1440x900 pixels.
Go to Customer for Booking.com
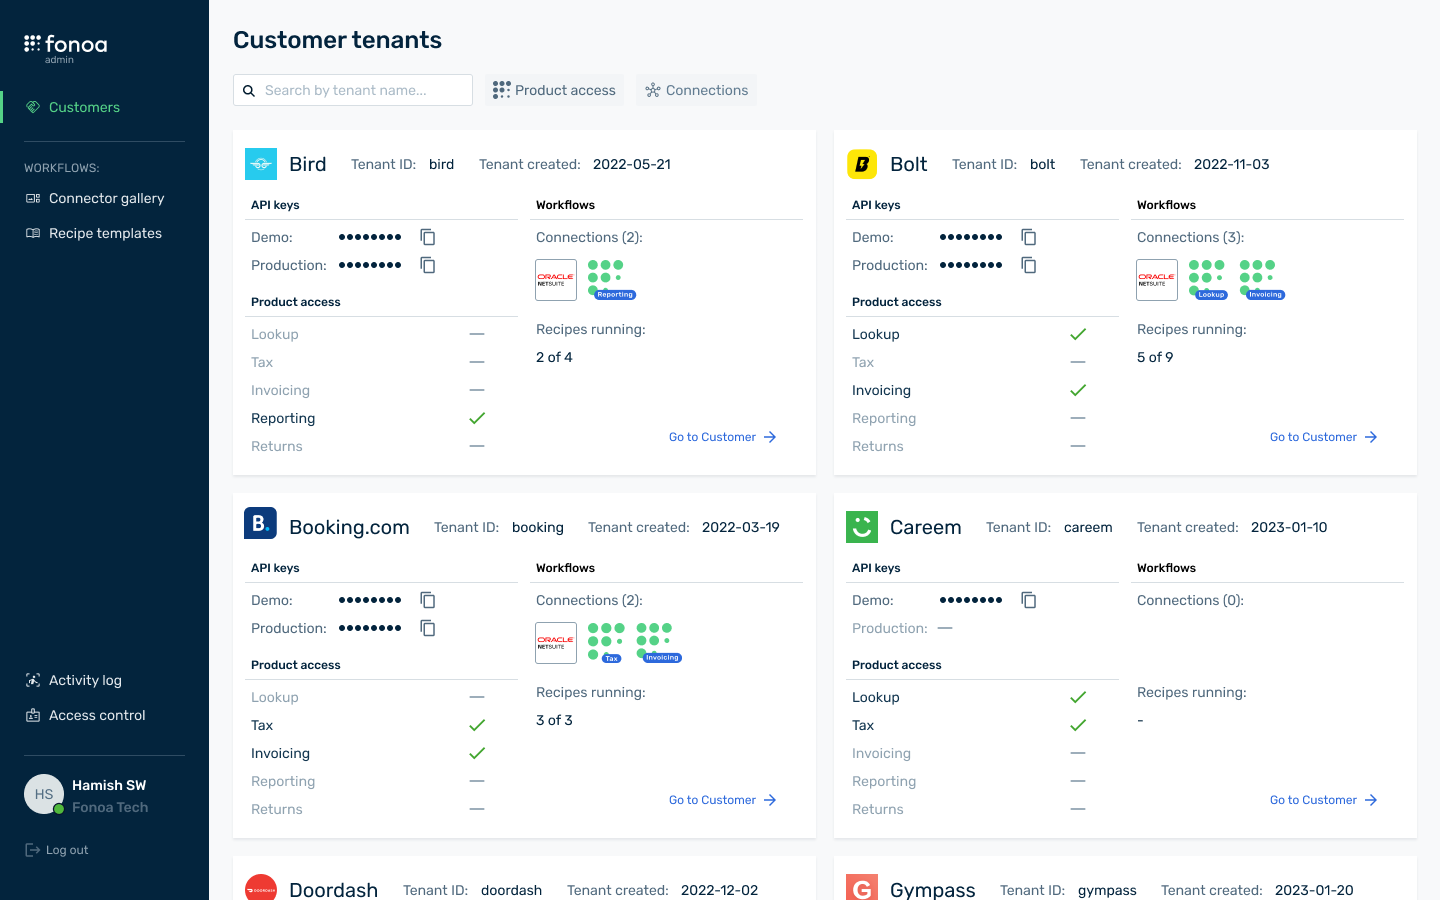click(x=722, y=800)
